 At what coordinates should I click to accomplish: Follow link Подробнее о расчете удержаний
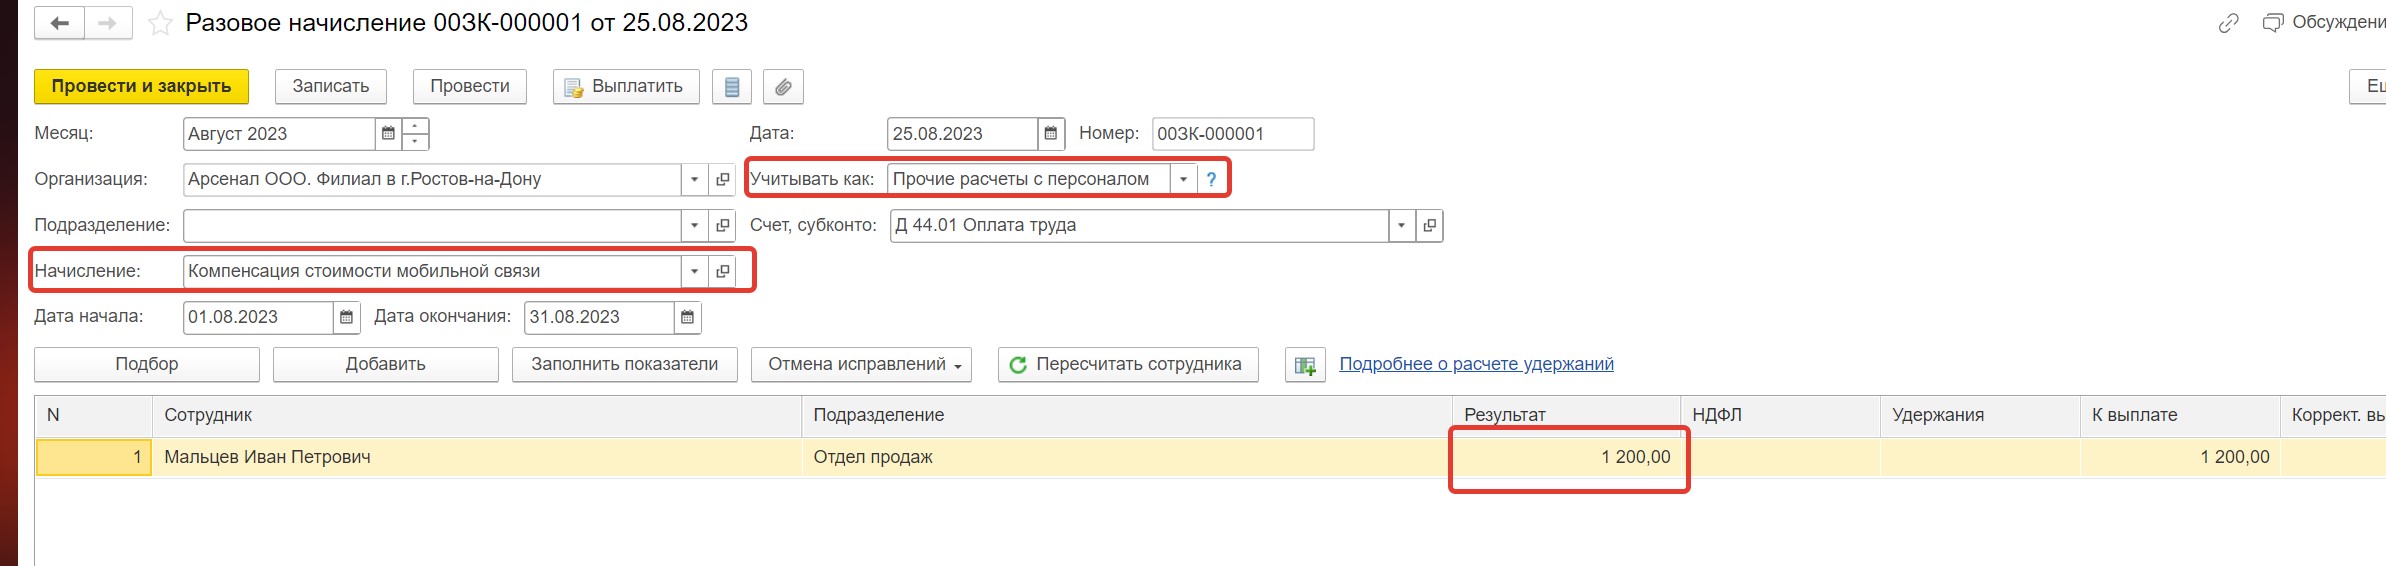(x=1476, y=364)
